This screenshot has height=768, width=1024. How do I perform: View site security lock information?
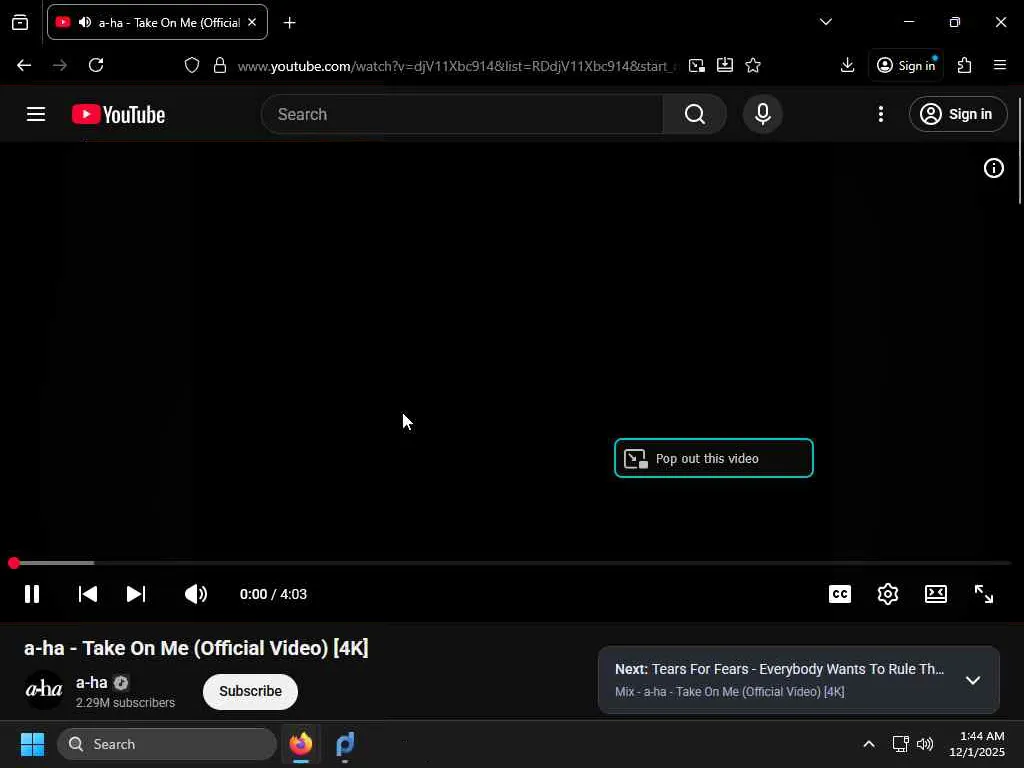220,65
